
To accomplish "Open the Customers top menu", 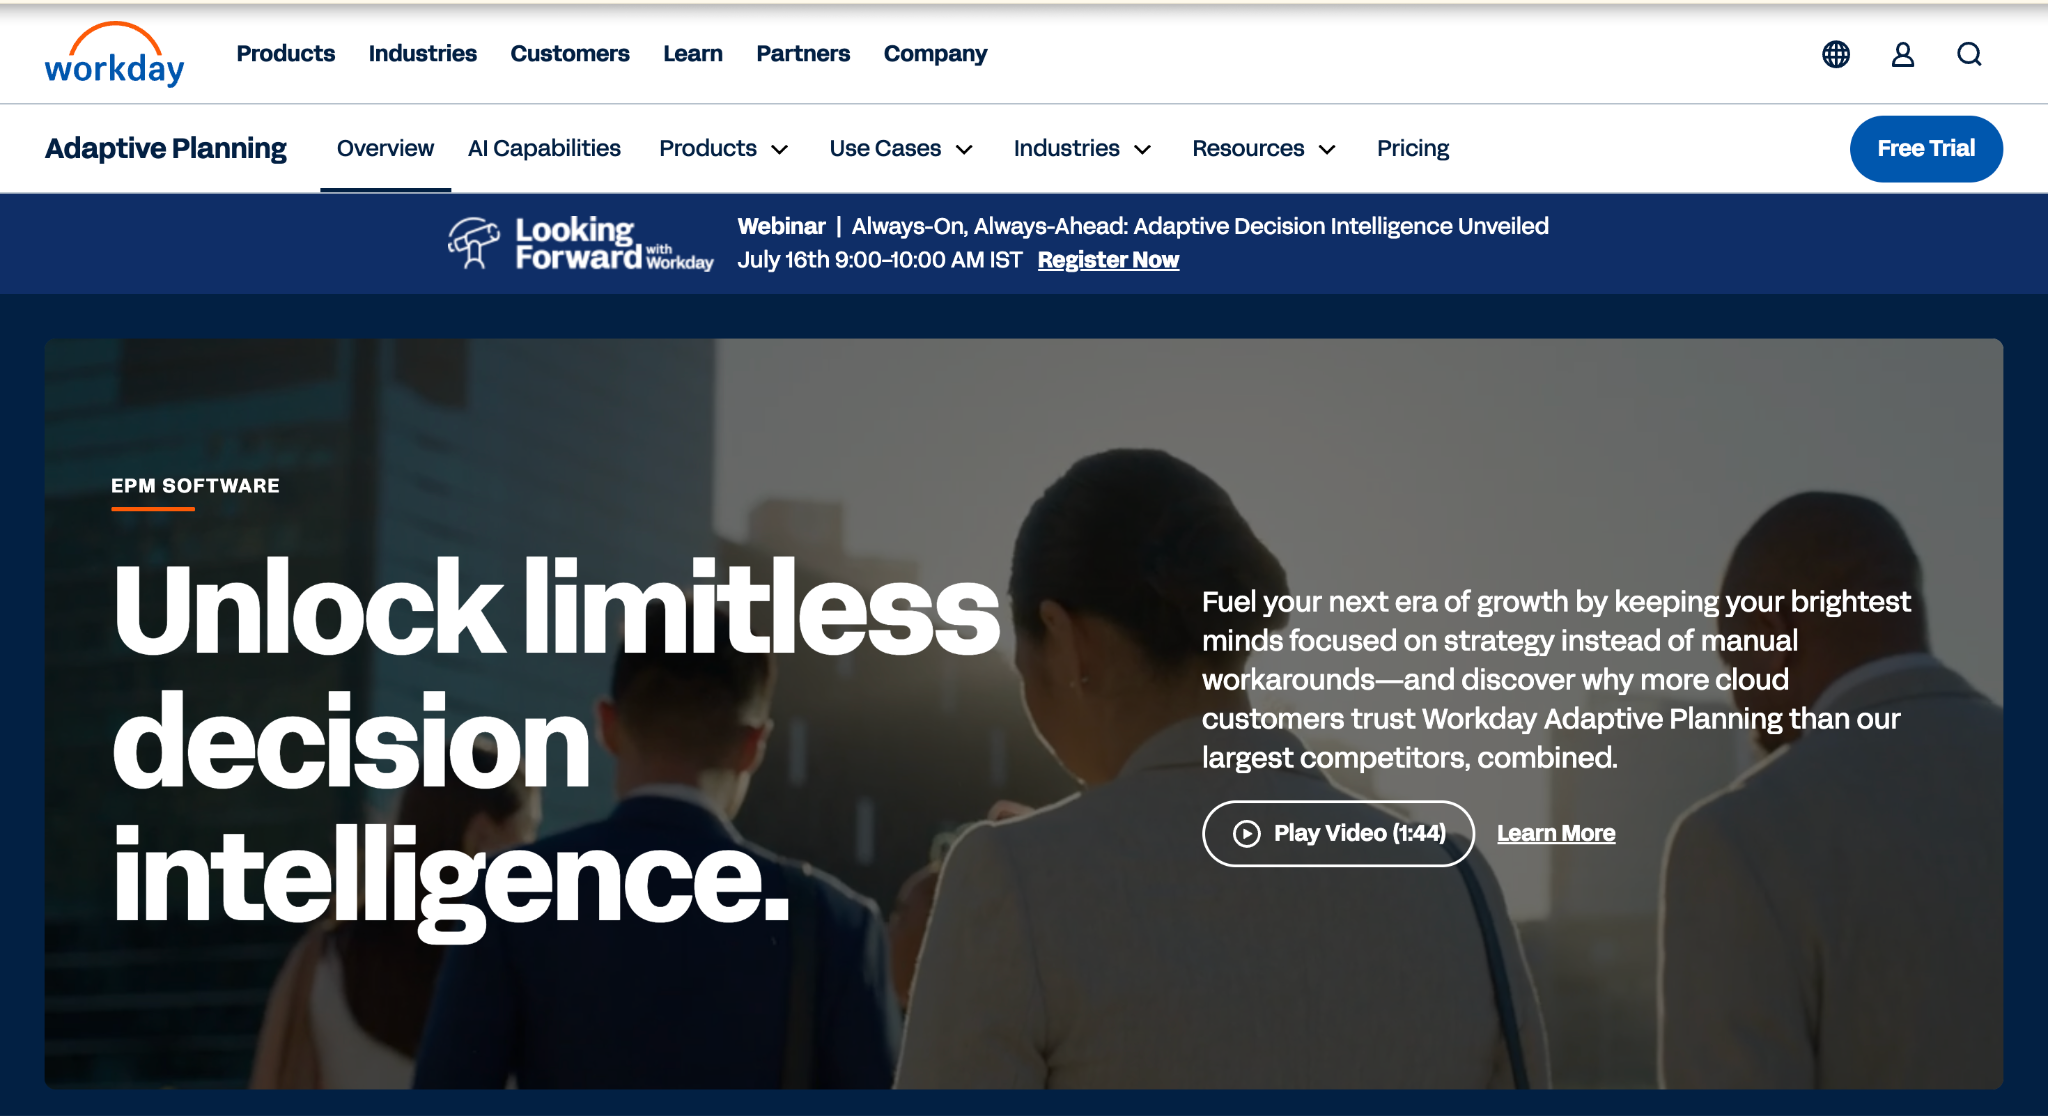I will tap(570, 53).
